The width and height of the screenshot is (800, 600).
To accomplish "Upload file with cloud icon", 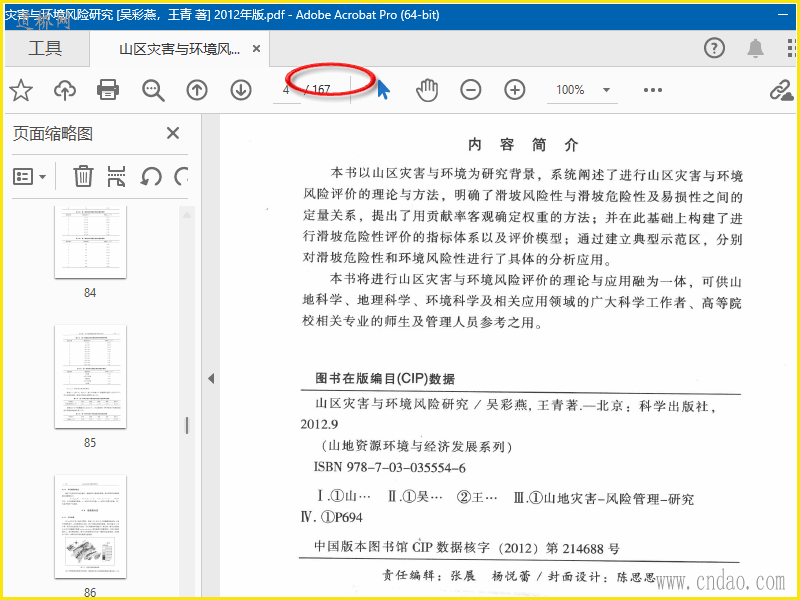I will (x=65, y=90).
